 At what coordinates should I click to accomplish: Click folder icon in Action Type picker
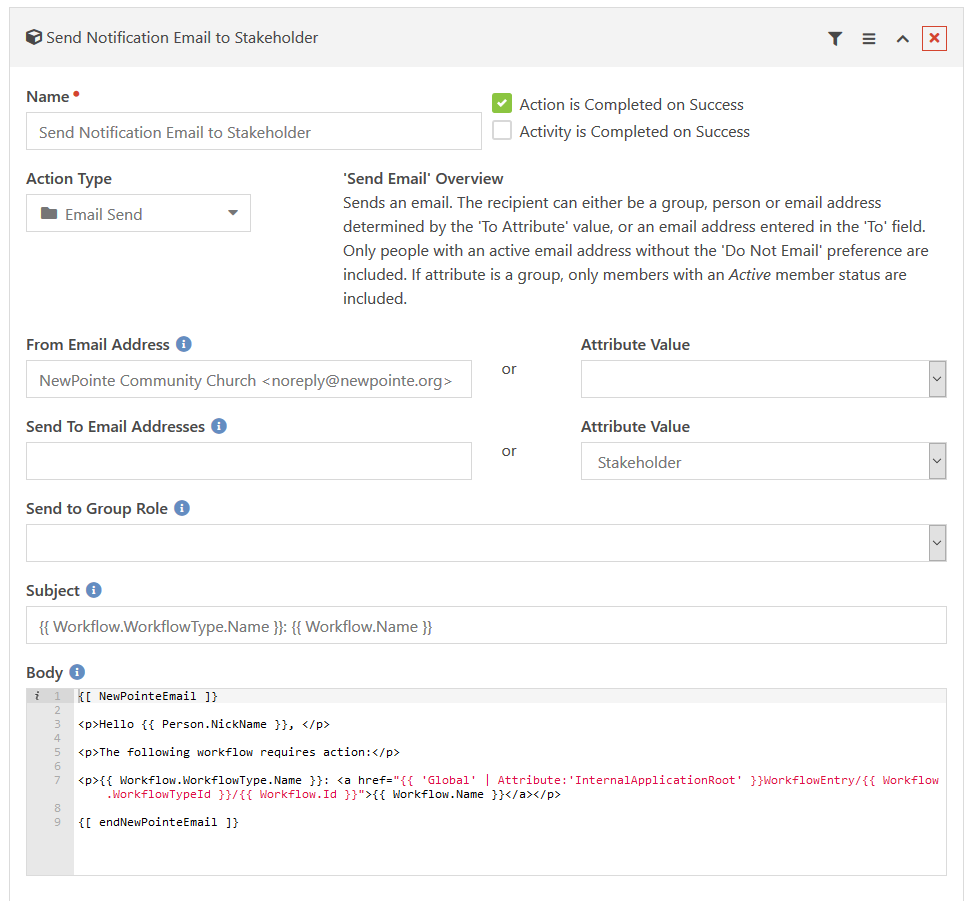[x=49, y=214]
